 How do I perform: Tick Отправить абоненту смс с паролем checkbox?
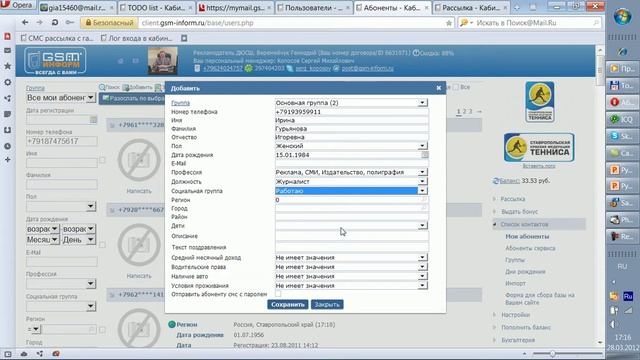tap(278, 294)
